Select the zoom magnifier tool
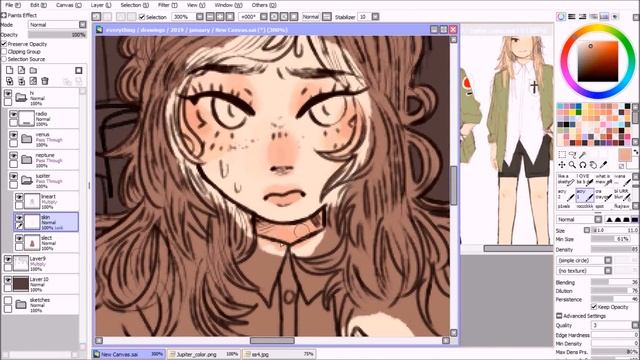This screenshot has width=640, height=360. point(572,165)
